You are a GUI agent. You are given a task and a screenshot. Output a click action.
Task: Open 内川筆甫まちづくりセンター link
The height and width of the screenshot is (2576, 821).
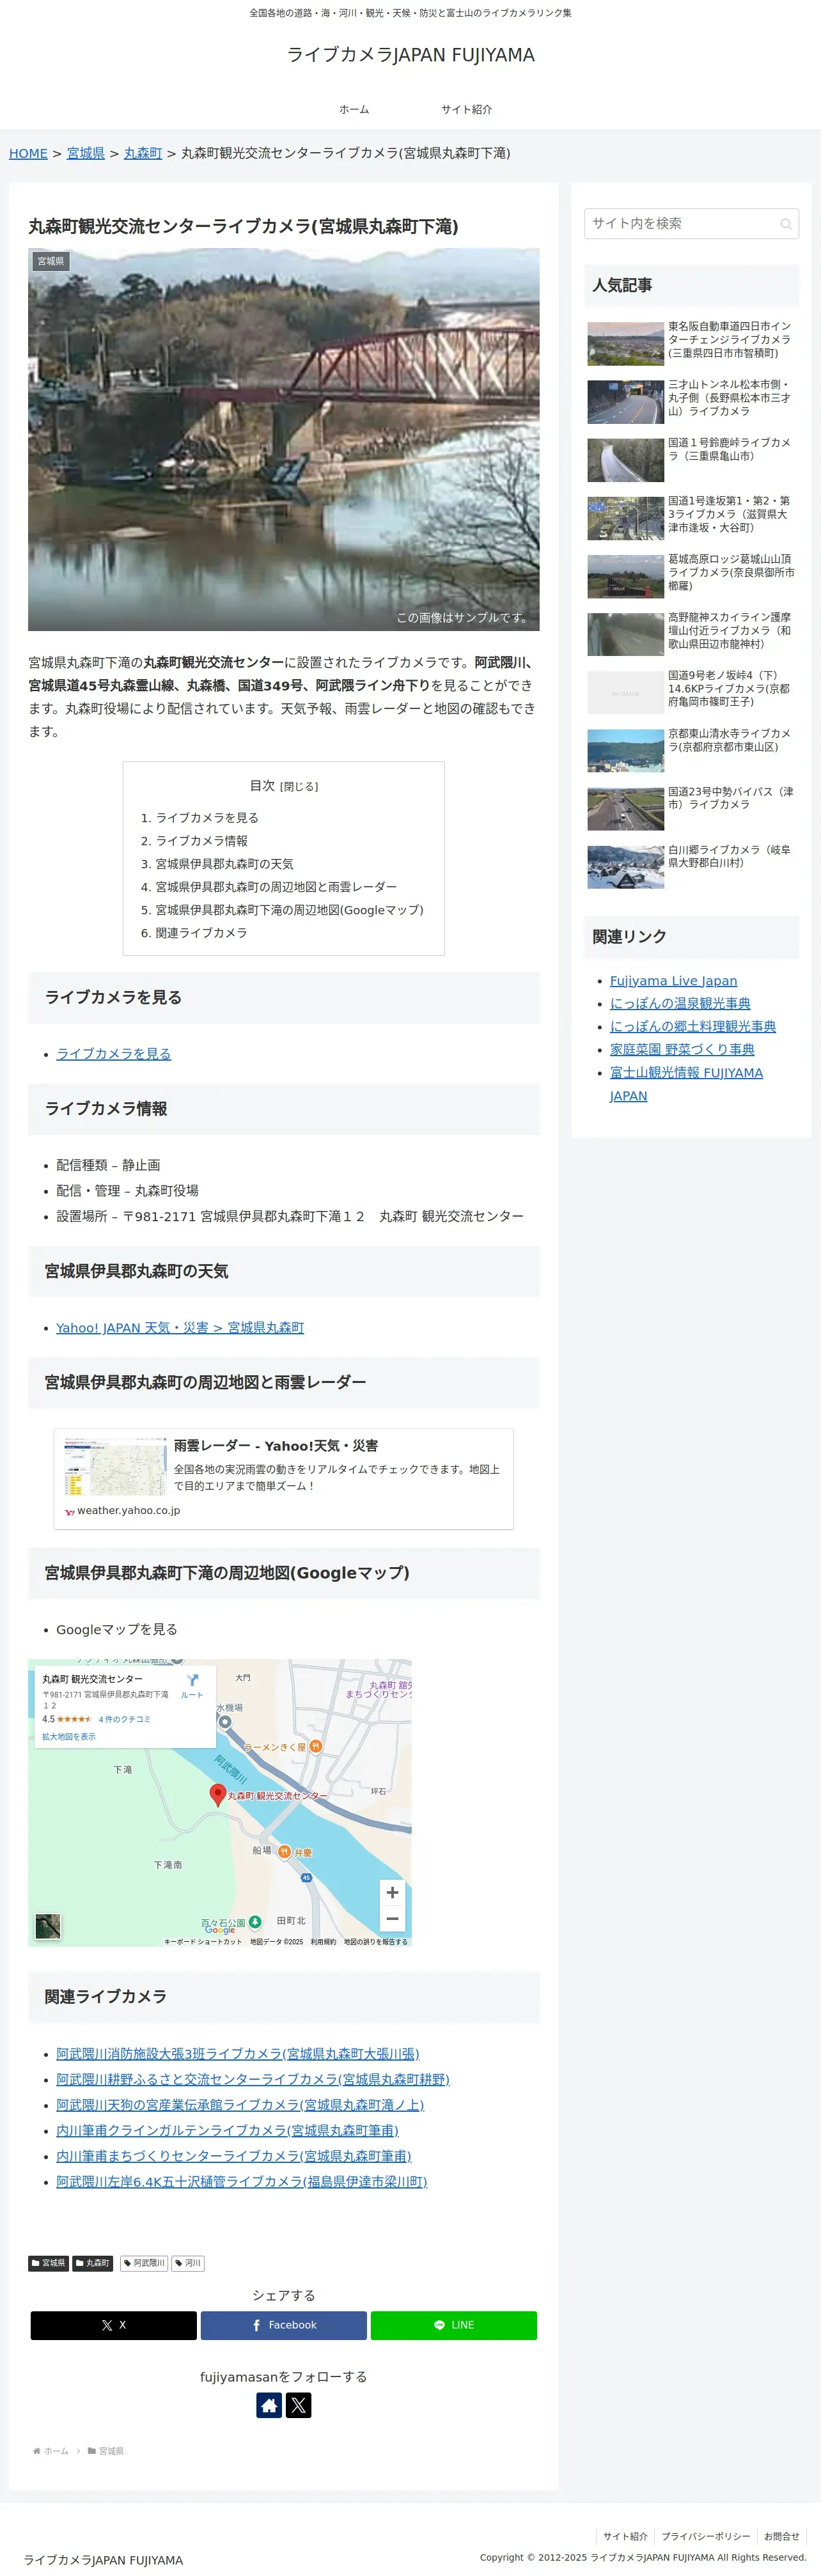234,2156
